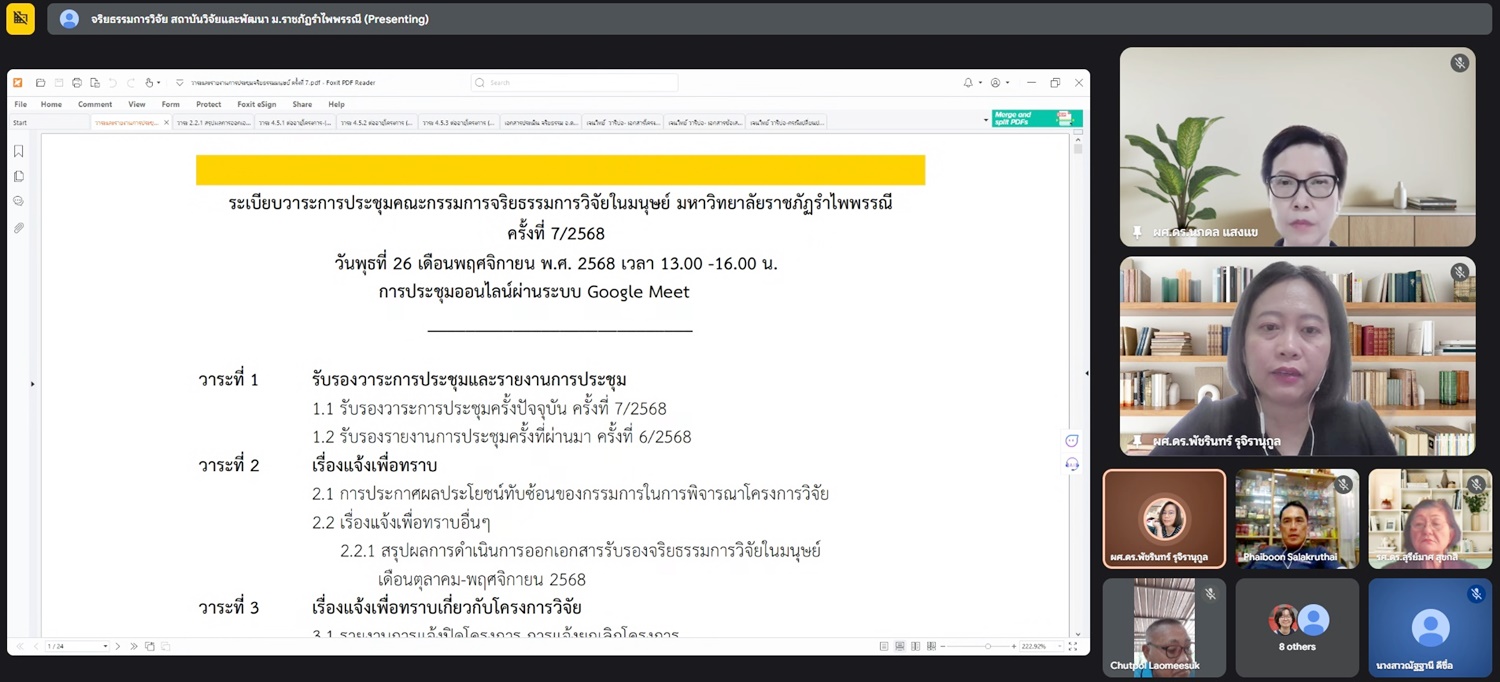Open the zoom percentage dropdown
Viewport: 1500px width, 682px height.
point(1058,646)
